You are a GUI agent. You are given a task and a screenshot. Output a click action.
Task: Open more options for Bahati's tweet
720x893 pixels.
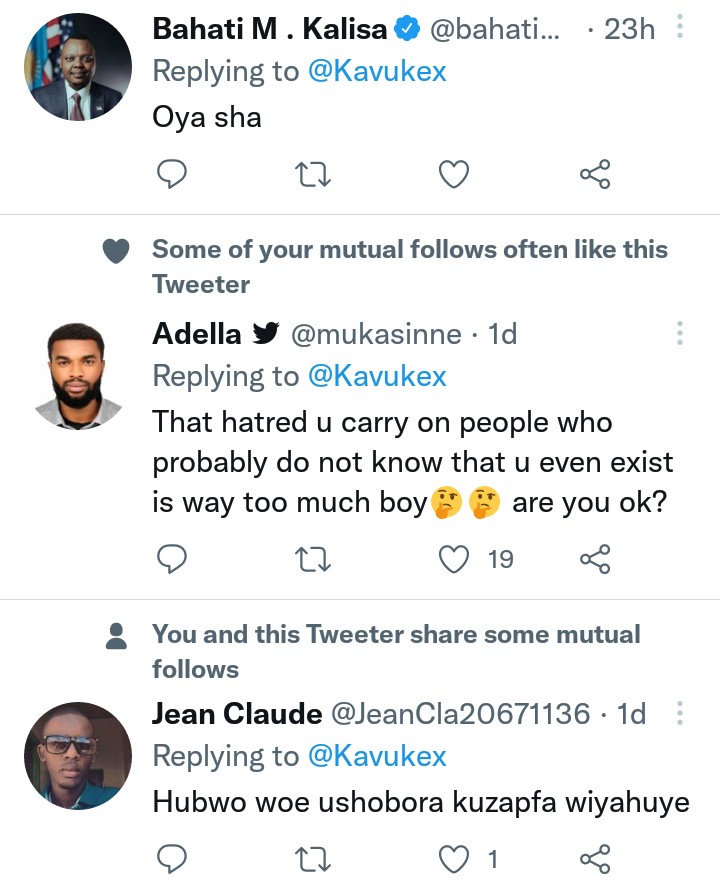coord(680,28)
